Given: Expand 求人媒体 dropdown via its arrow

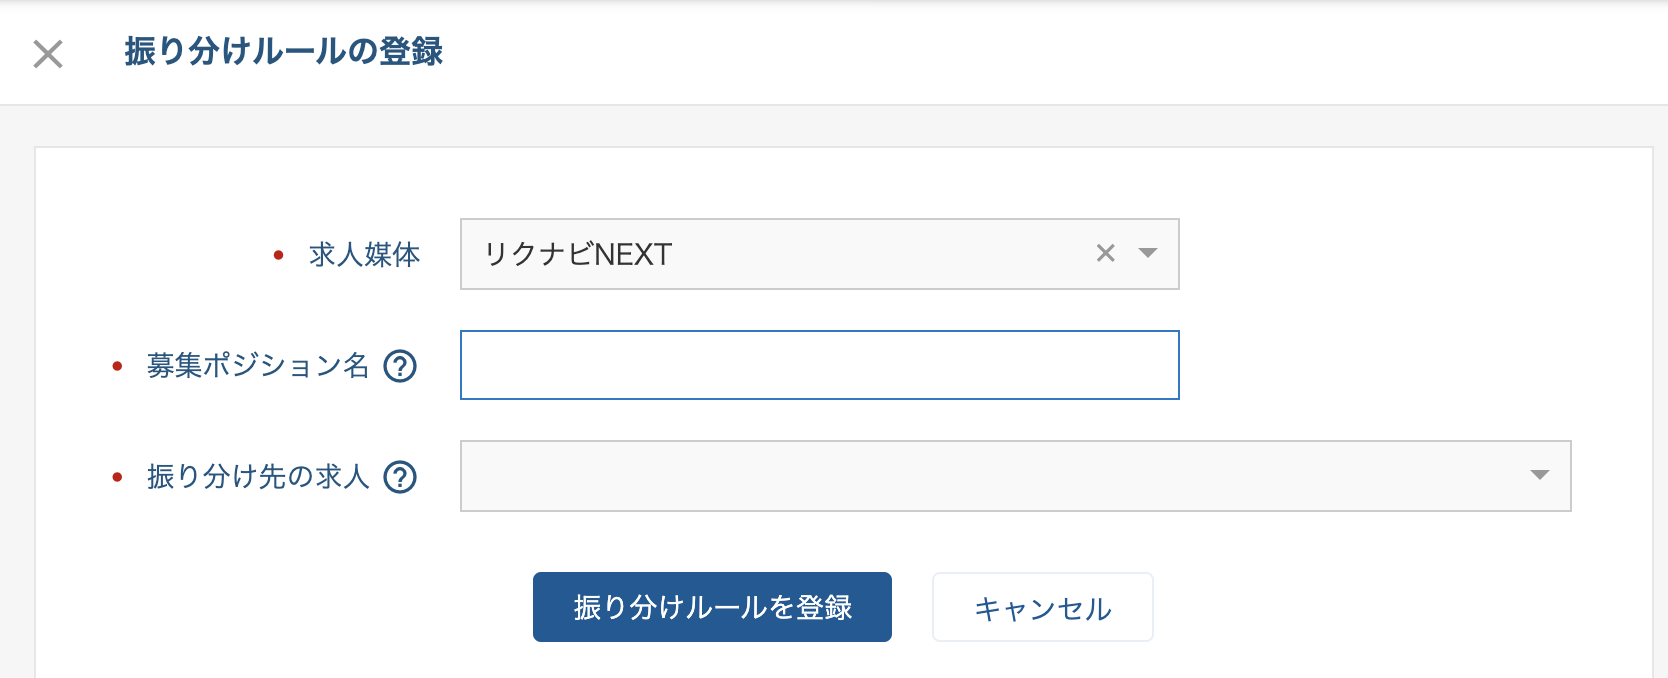Looking at the screenshot, I should (x=1148, y=254).
